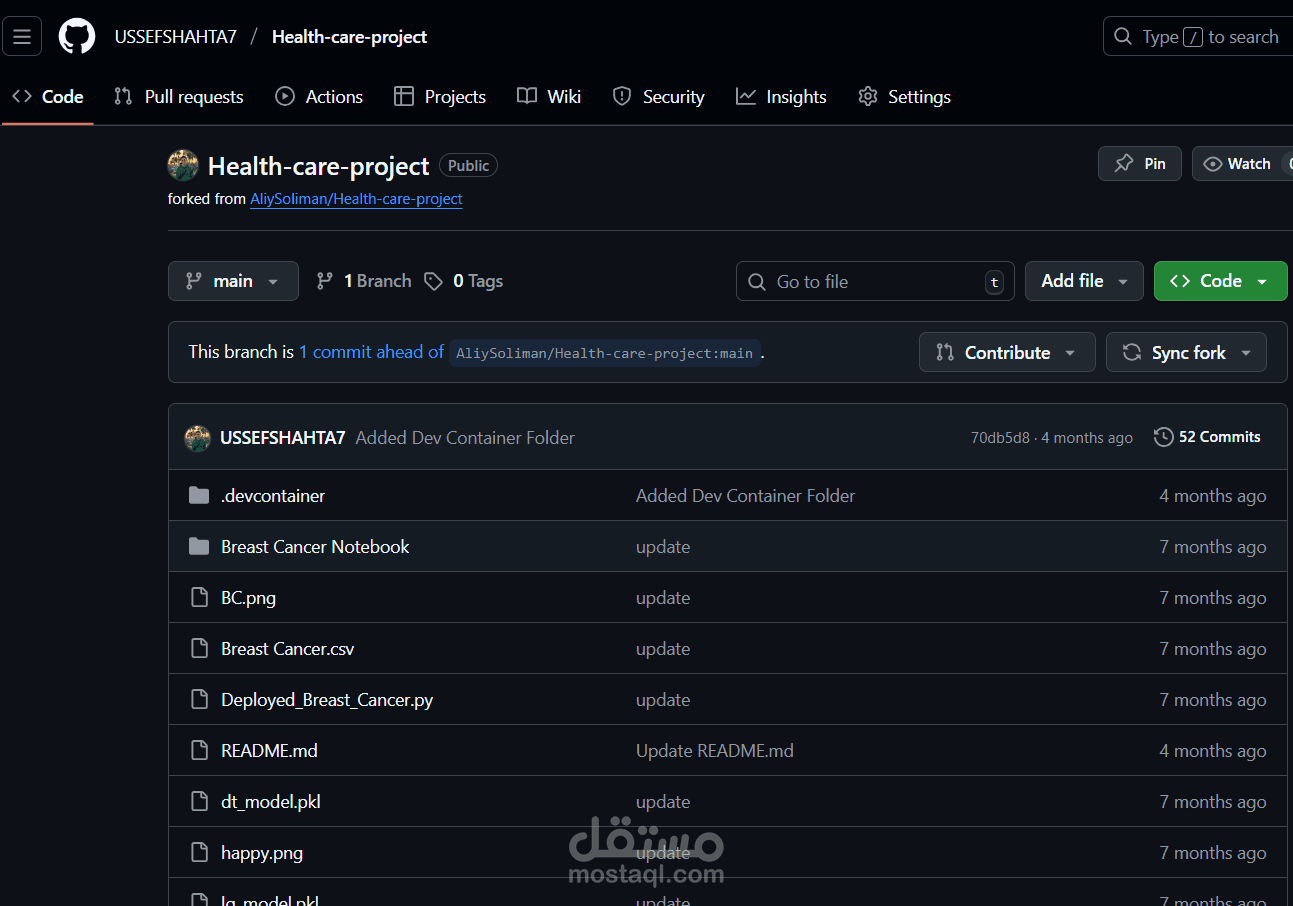Click the magnifier icon in Go to file
The width and height of the screenshot is (1293, 906).
758,282
